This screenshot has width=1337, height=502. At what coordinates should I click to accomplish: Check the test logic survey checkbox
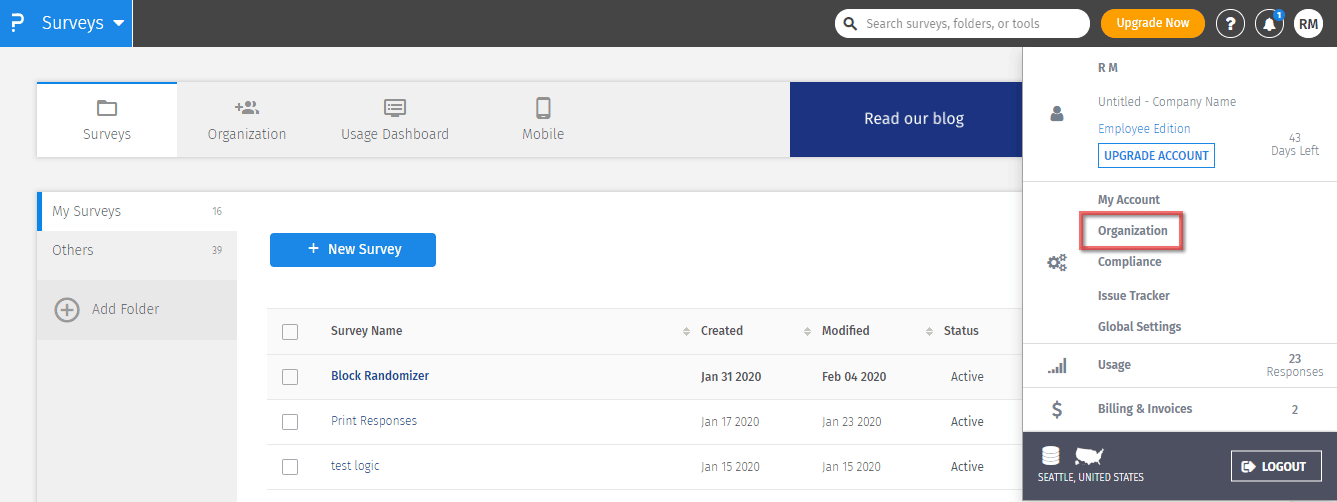(x=290, y=467)
